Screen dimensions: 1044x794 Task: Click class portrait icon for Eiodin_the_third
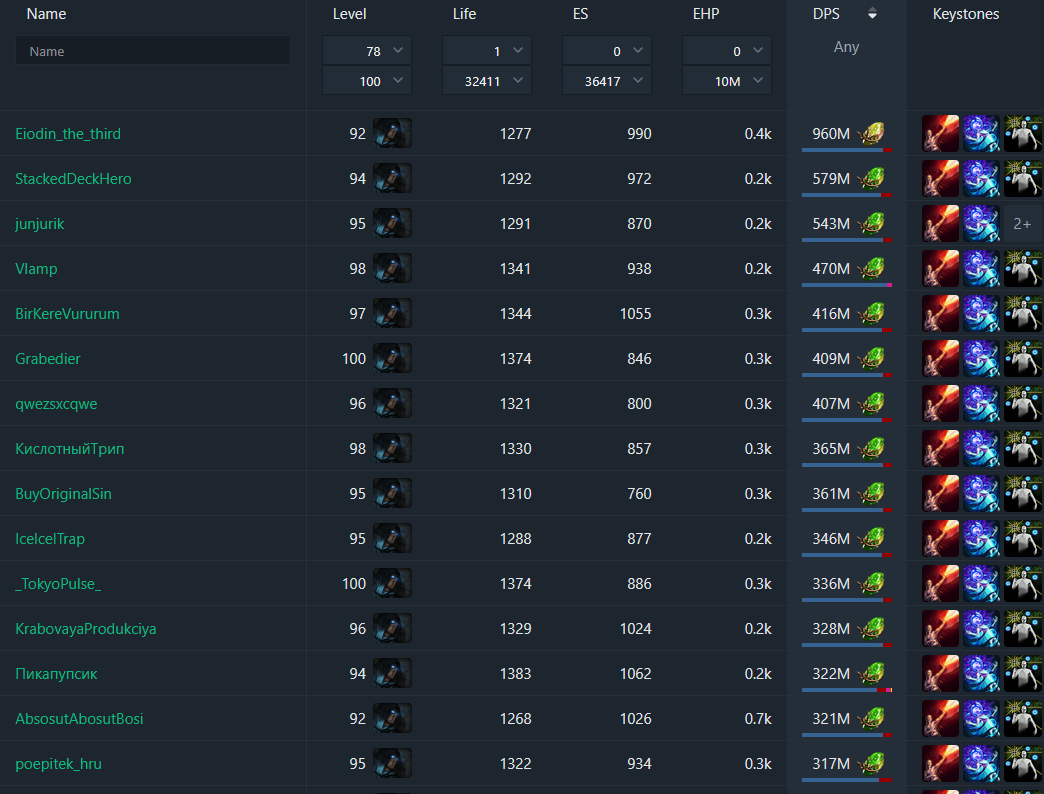click(x=392, y=133)
